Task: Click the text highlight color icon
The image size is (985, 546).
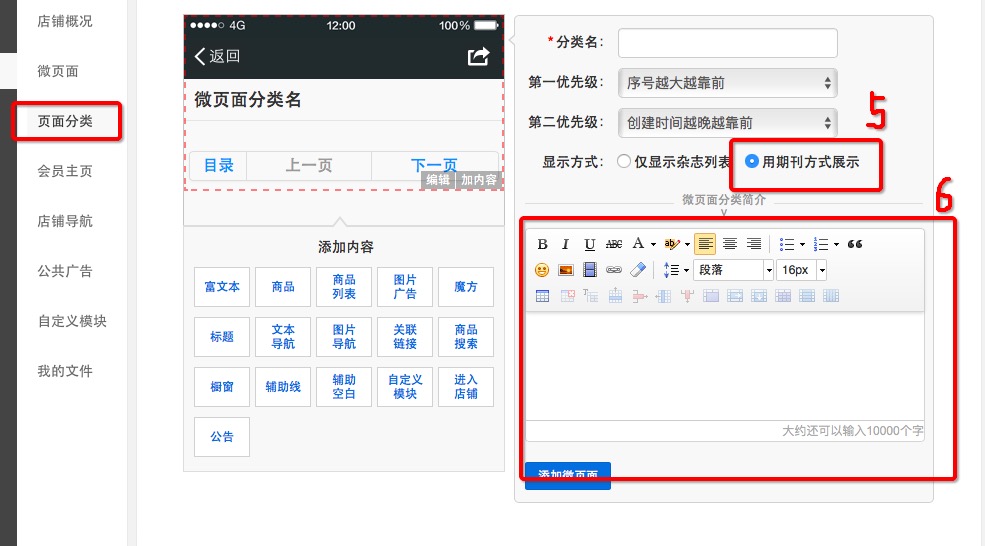Action: click(672, 244)
